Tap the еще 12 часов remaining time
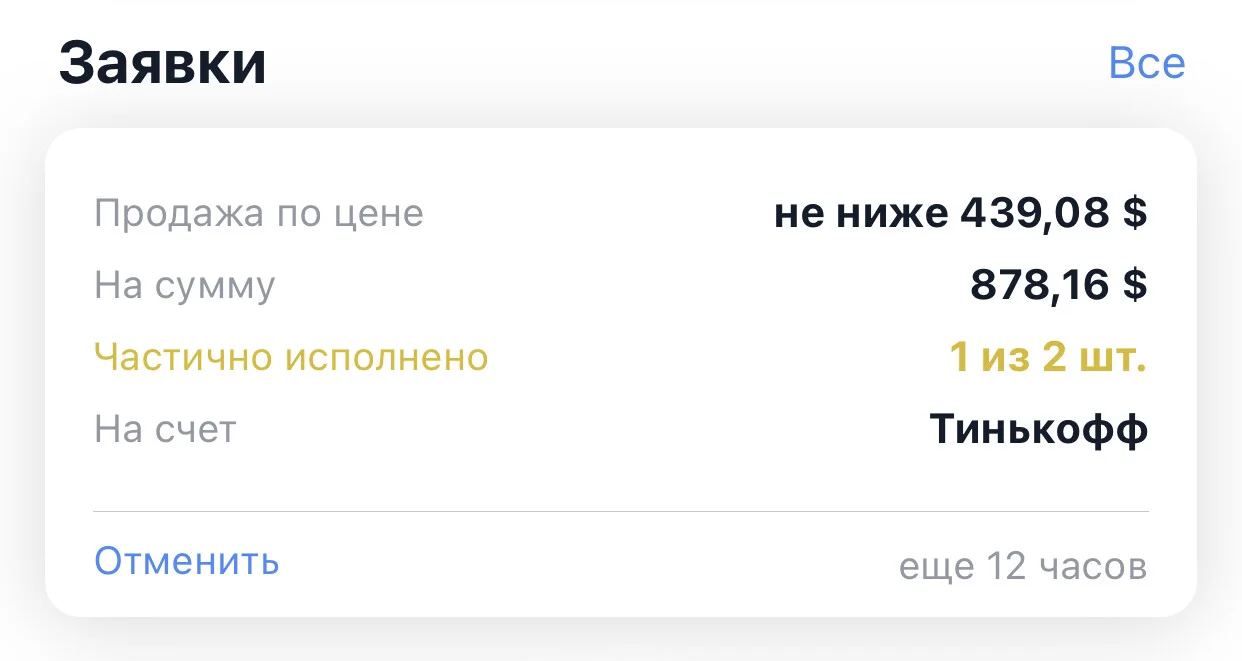1242x661 pixels. coord(1023,567)
